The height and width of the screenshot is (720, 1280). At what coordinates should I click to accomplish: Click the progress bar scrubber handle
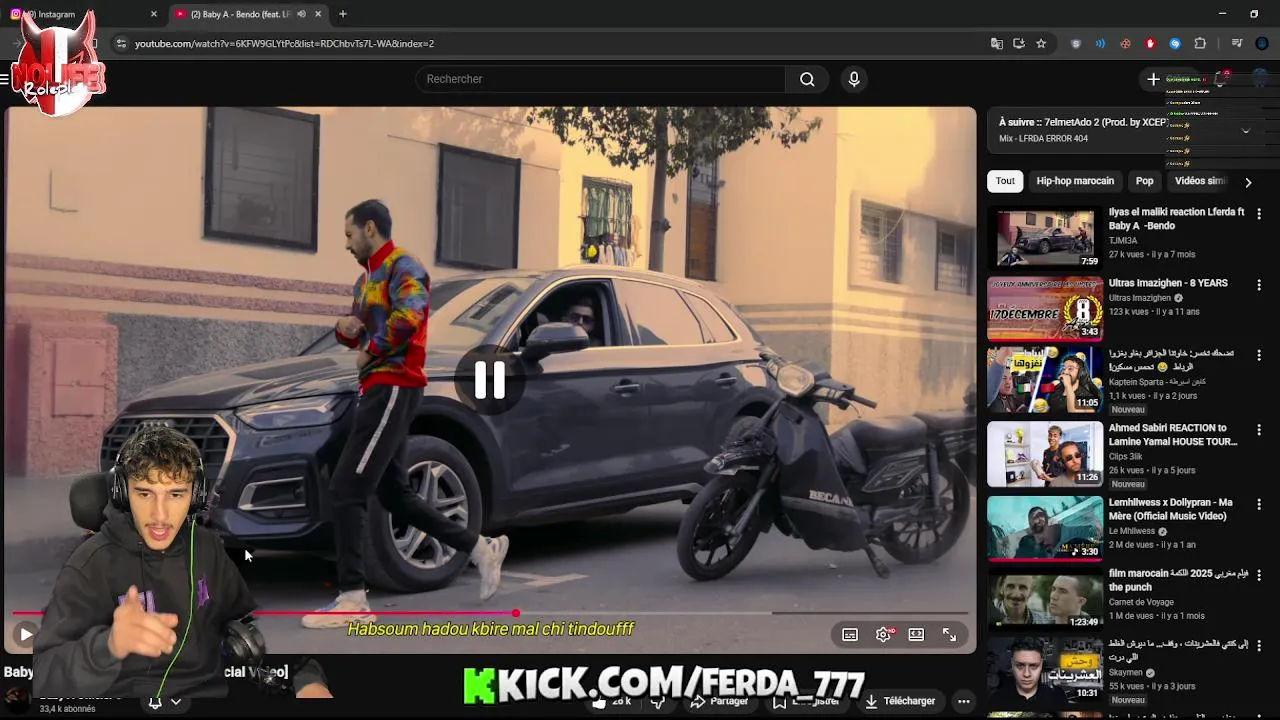pyautogui.click(x=516, y=613)
